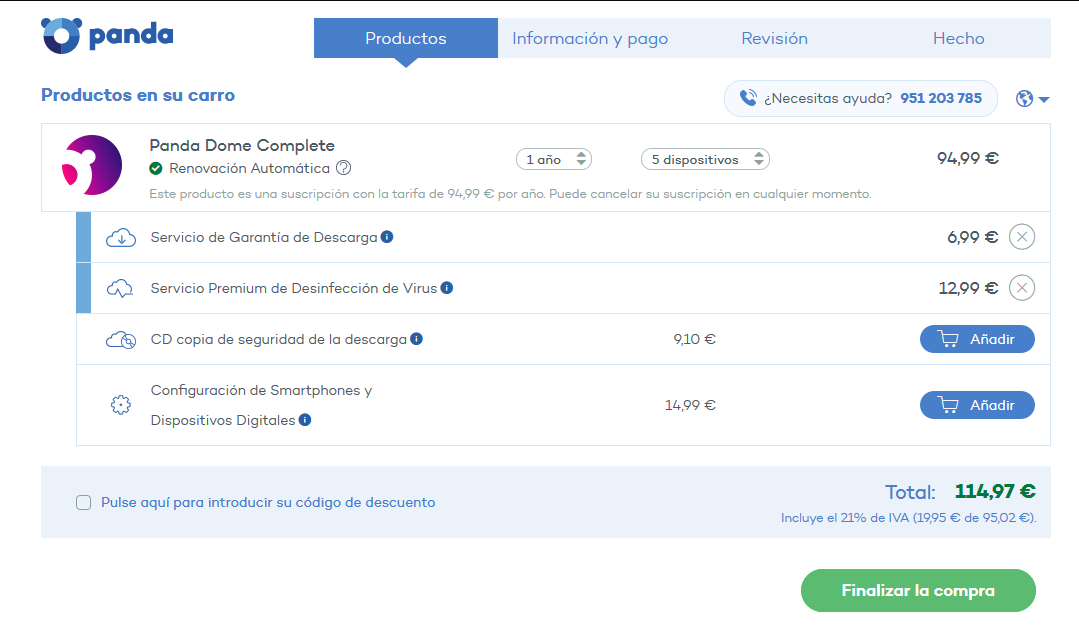Image resolution: width=1079 pixels, height=642 pixels.
Task: Go to the Revisión step
Action: [774, 39]
